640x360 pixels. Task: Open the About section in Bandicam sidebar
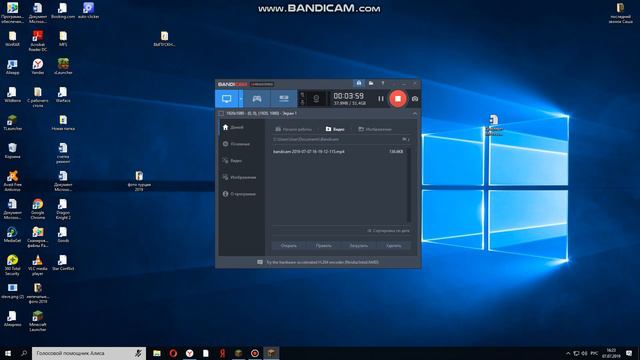pos(241,194)
